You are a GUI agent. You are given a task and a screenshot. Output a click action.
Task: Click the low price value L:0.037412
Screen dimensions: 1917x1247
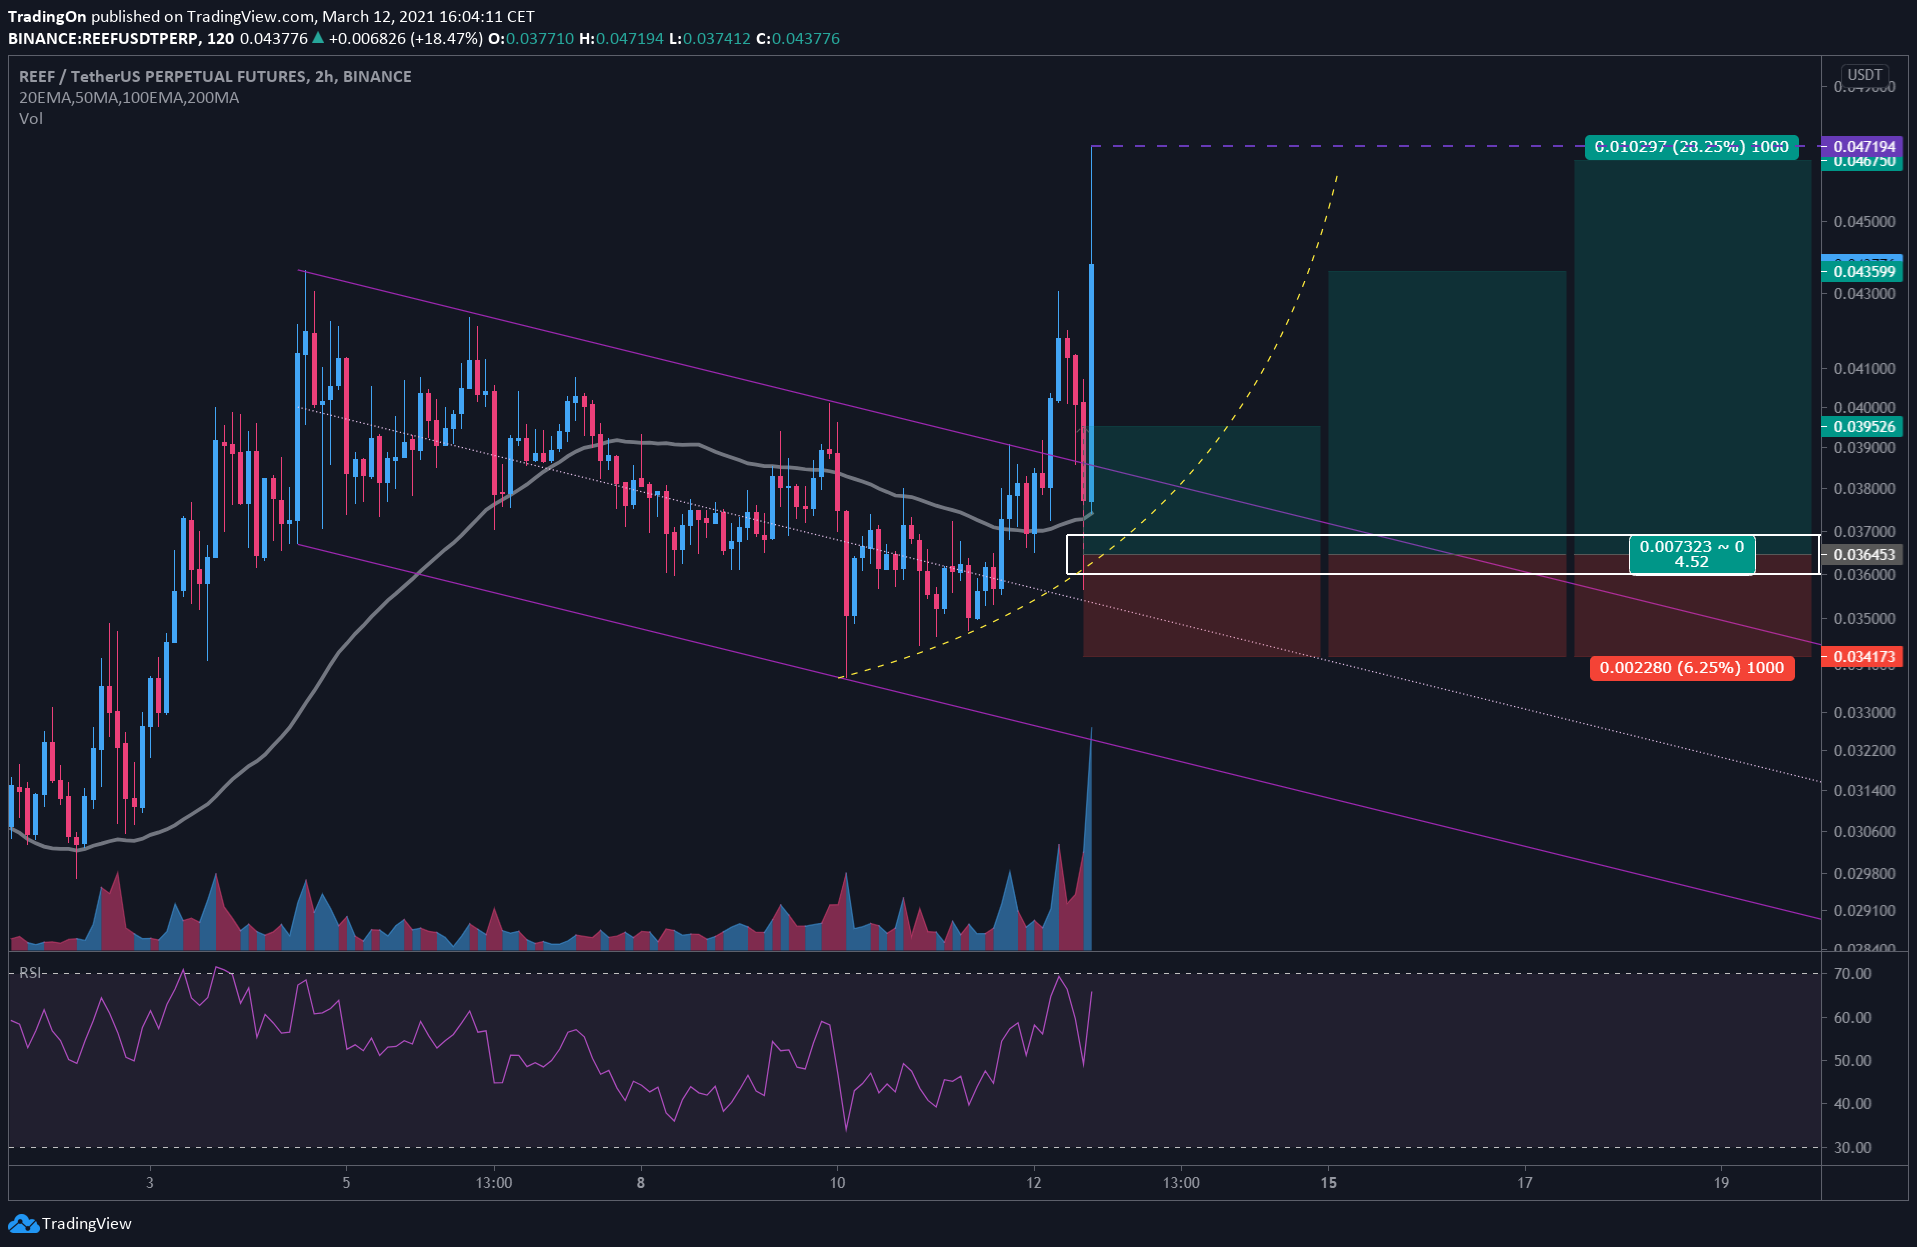click(709, 38)
